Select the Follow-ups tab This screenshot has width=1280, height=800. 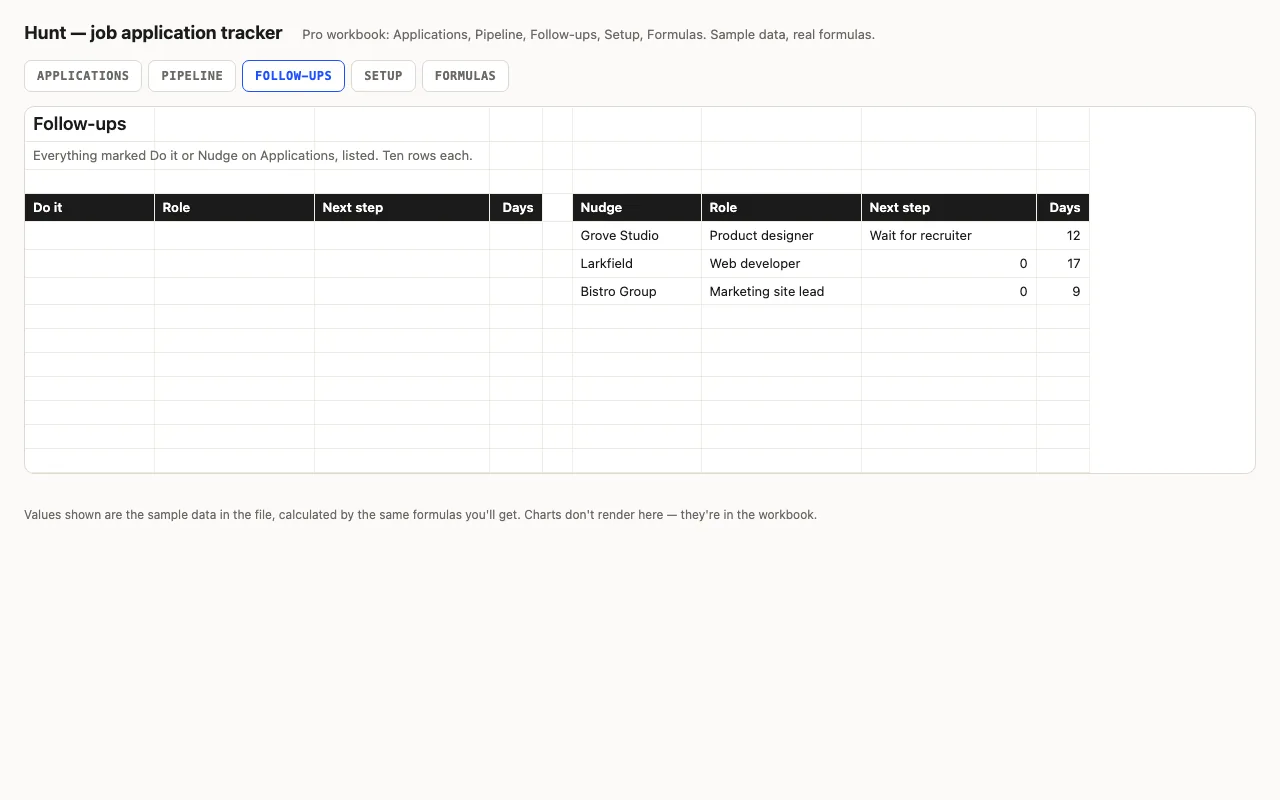point(293,76)
